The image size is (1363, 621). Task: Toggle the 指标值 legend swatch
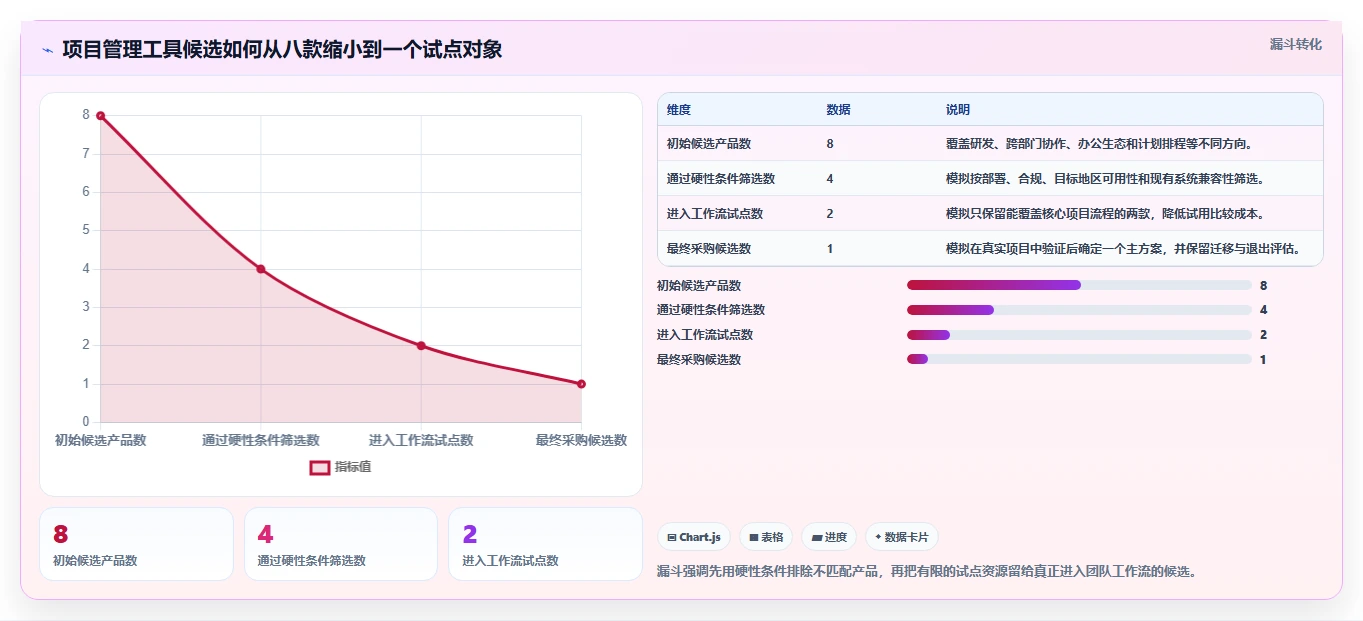[x=320, y=467]
